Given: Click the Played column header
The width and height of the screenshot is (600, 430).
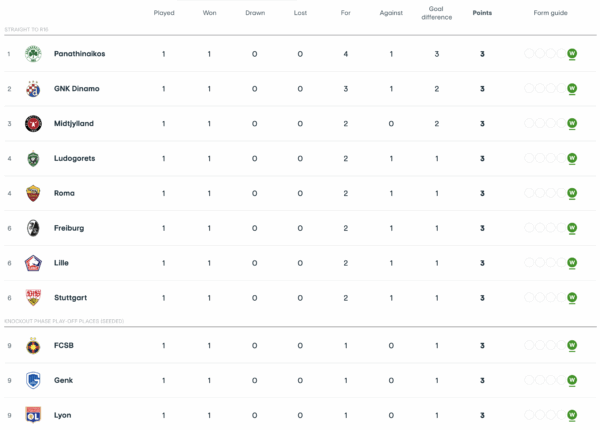Looking at the screenshot, I should click(164, 13).
